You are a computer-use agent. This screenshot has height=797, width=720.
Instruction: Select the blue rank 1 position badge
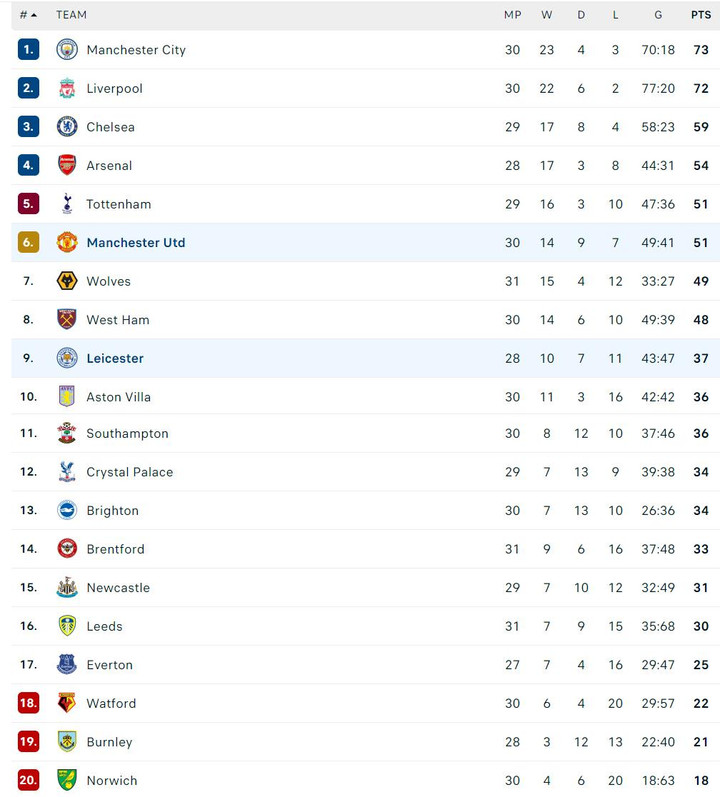[x=28, y=50]
